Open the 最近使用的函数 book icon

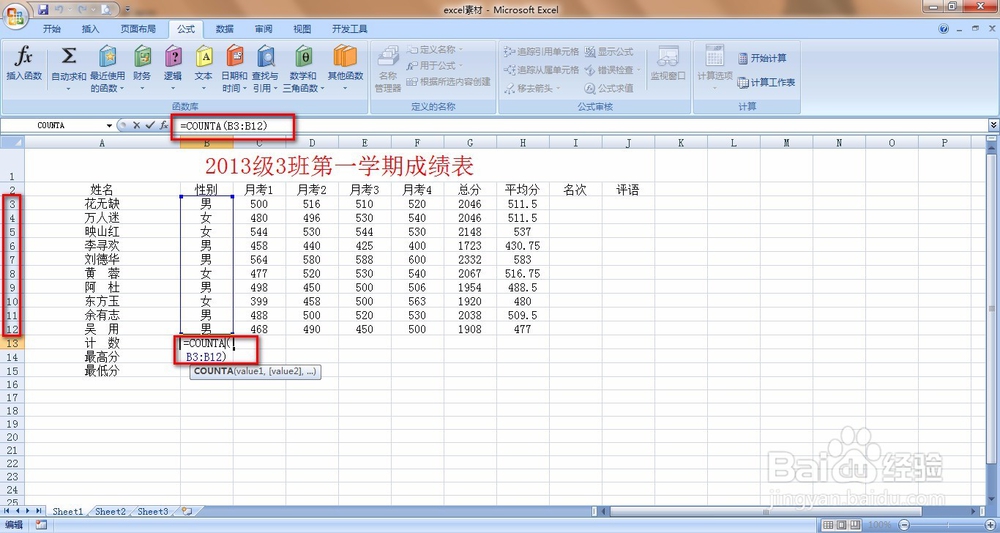107,56
